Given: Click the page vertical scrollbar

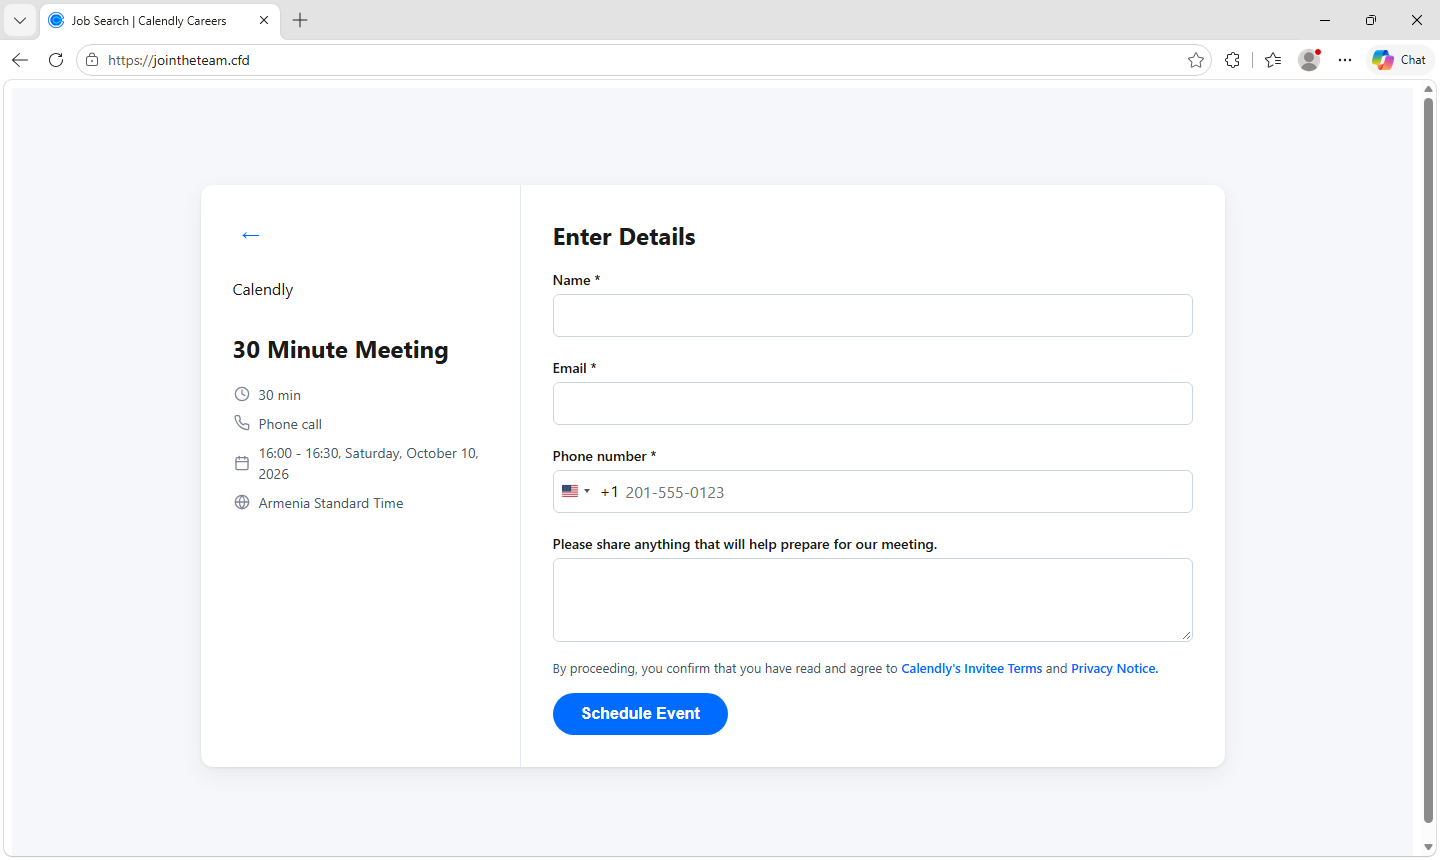Looking at the screenshot, I should click(x=1429, y=460).
